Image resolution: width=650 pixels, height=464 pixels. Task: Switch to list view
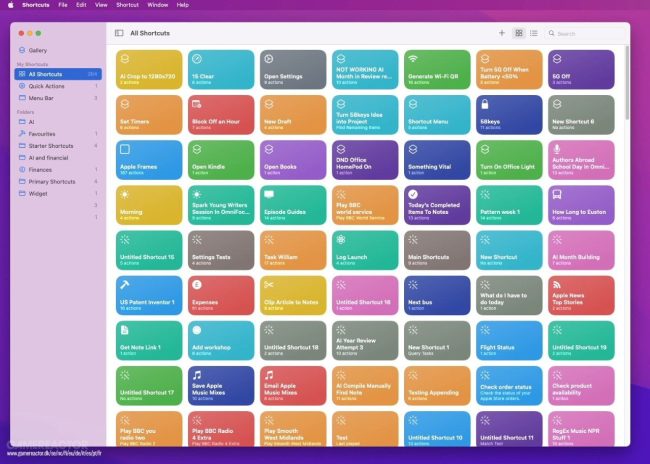[x=534, y=33]
